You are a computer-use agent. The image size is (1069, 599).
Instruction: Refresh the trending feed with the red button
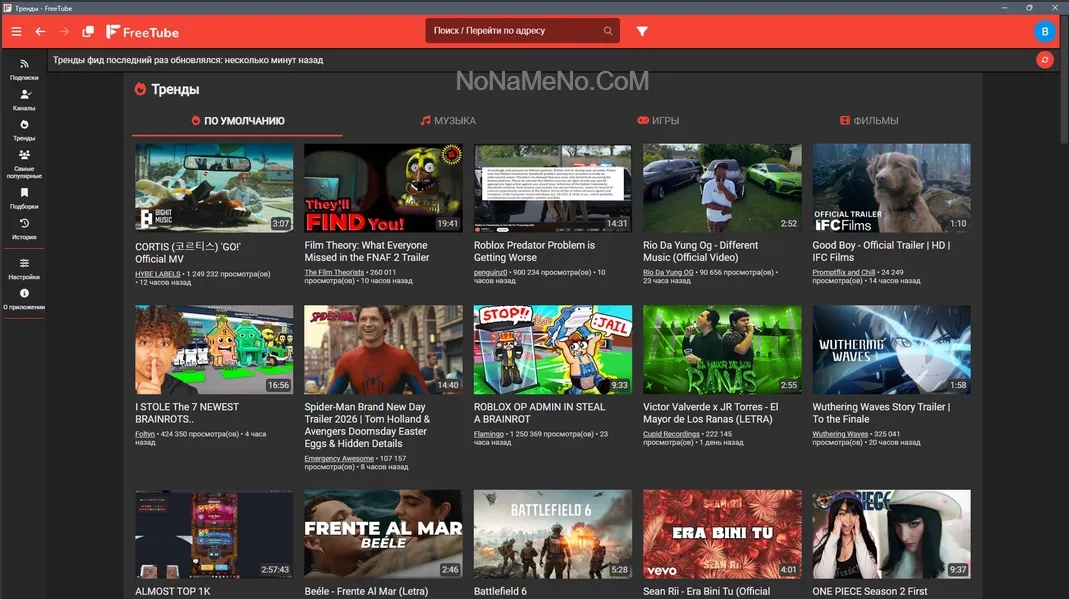click(x=1045, y=60)
